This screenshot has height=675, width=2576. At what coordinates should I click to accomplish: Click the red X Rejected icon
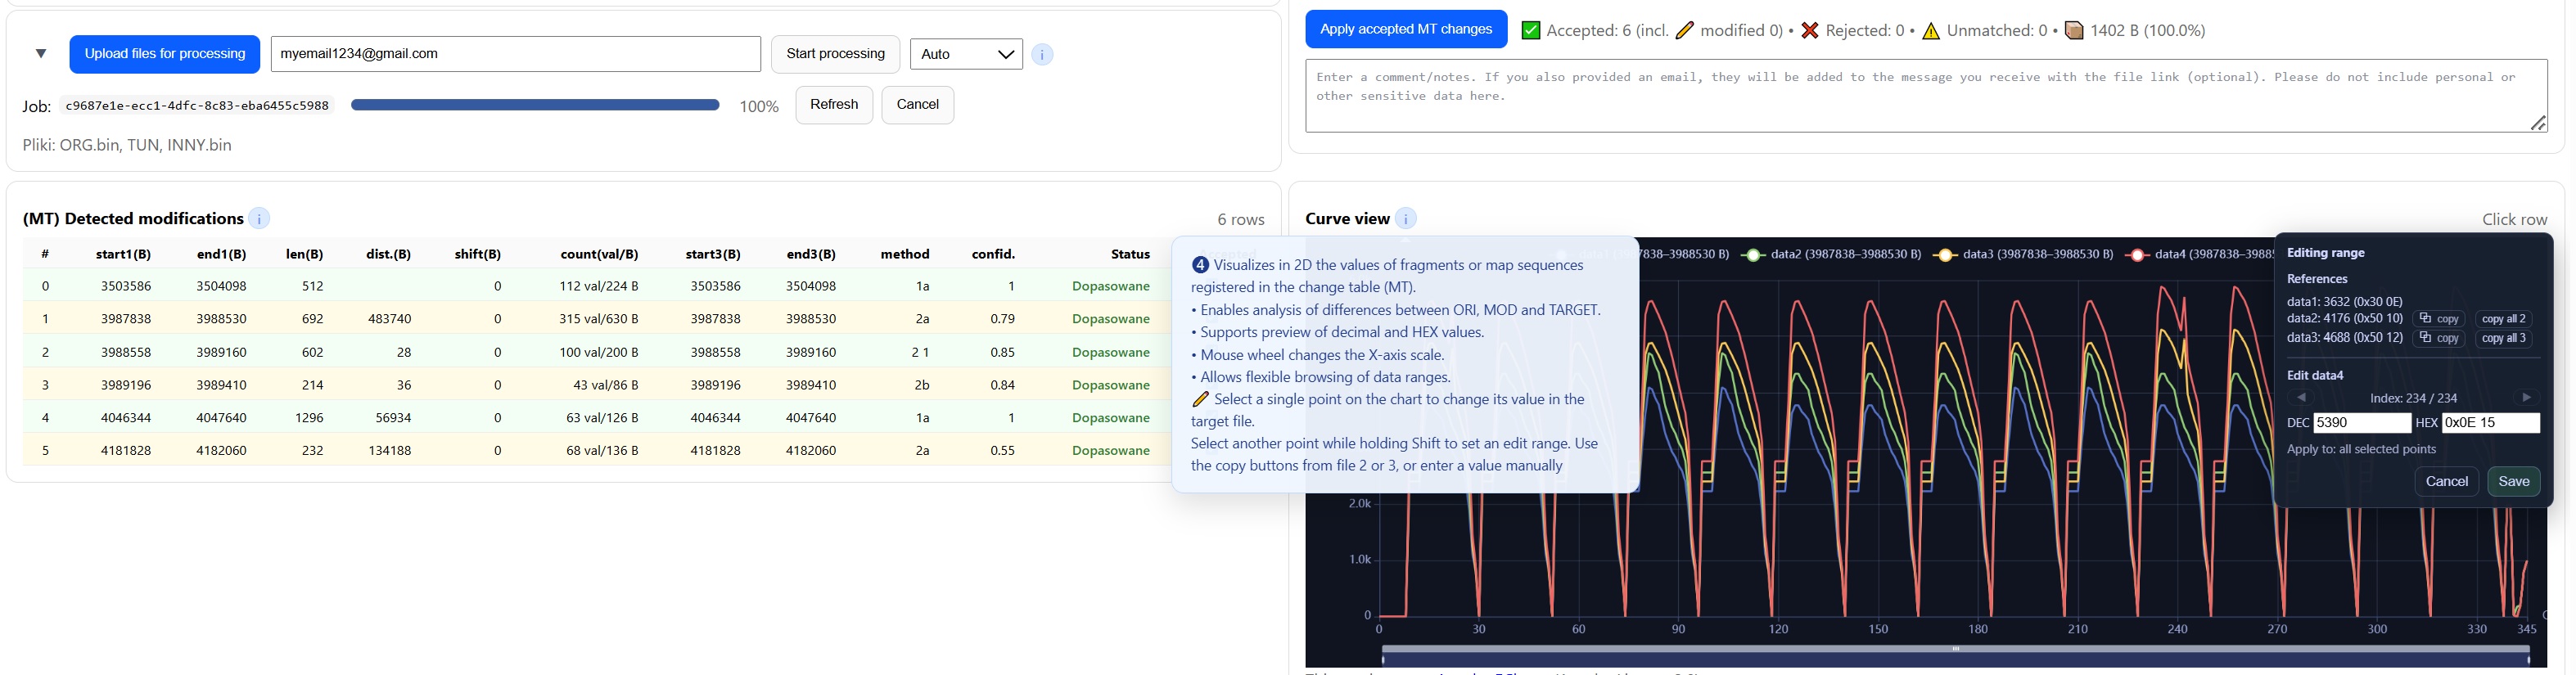tap(1810, 31)
